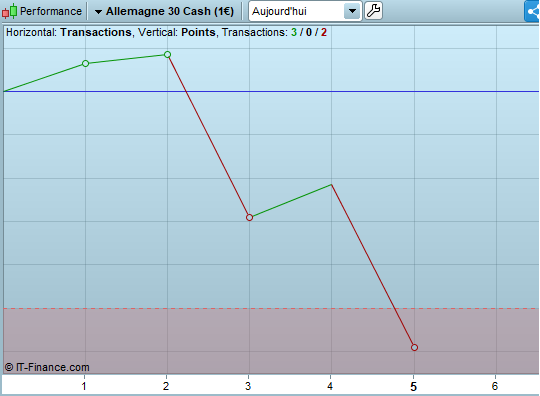Click axis label 4 on horizontal axis
Viewport: 540px width, 396px height.
(x=330, y=386)
